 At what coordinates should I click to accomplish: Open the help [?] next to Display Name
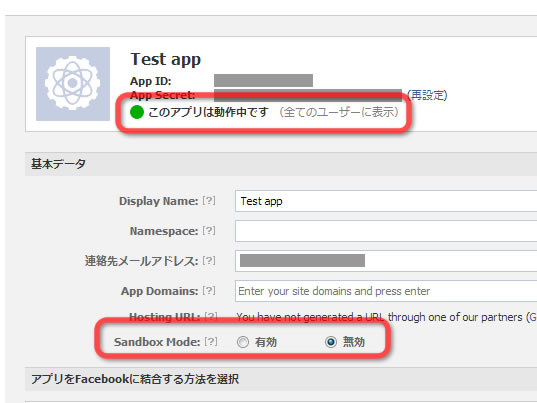click(x=209, y=201)
